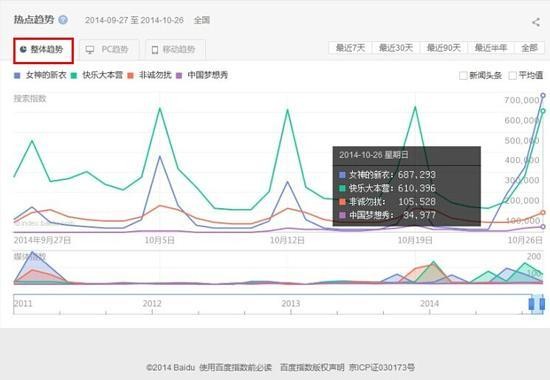Toggle the 女神的新衣 legend series

(40, 75)
